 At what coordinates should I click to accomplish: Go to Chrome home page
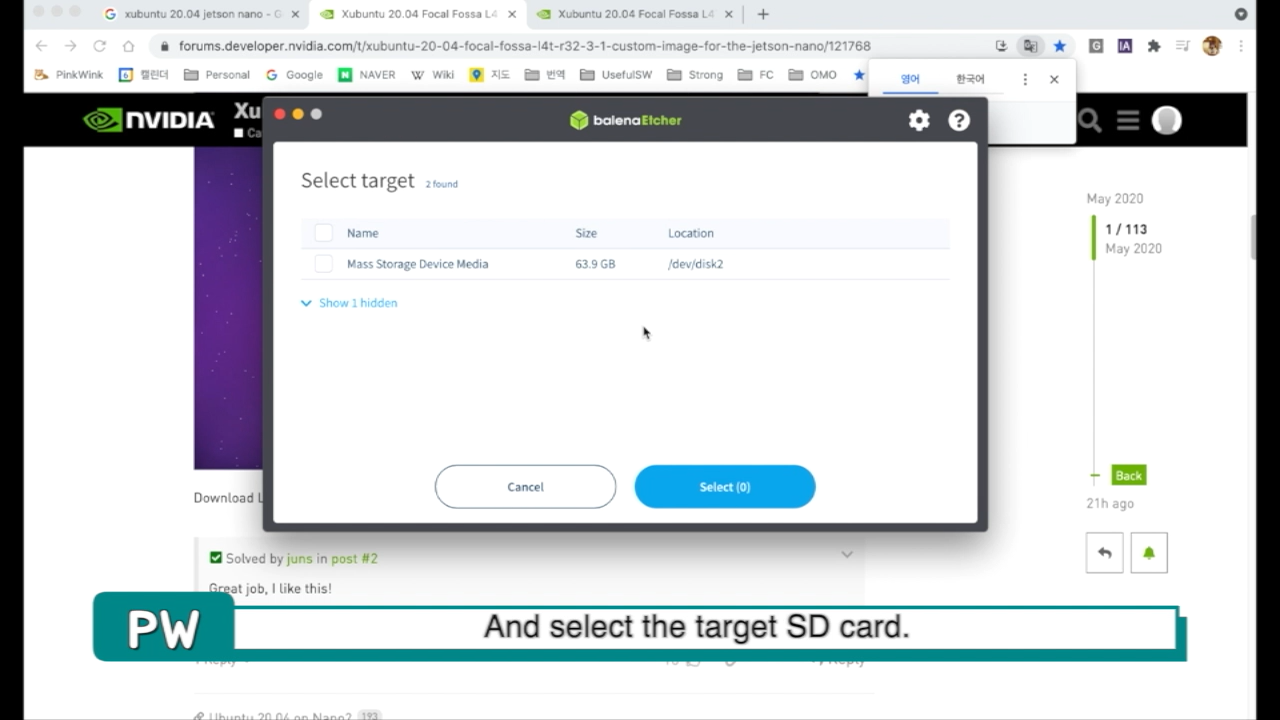pos(128,46)
